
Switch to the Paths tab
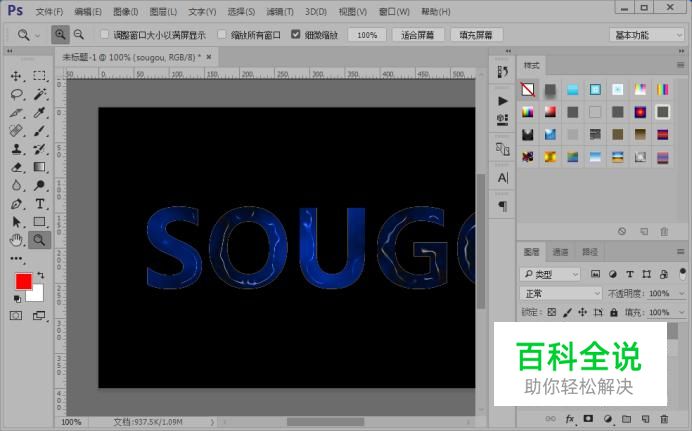590,252
